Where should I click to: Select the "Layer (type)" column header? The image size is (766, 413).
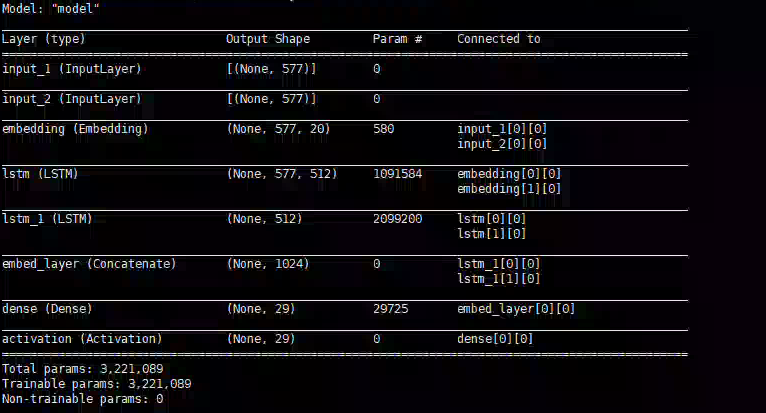pos(43,39)
